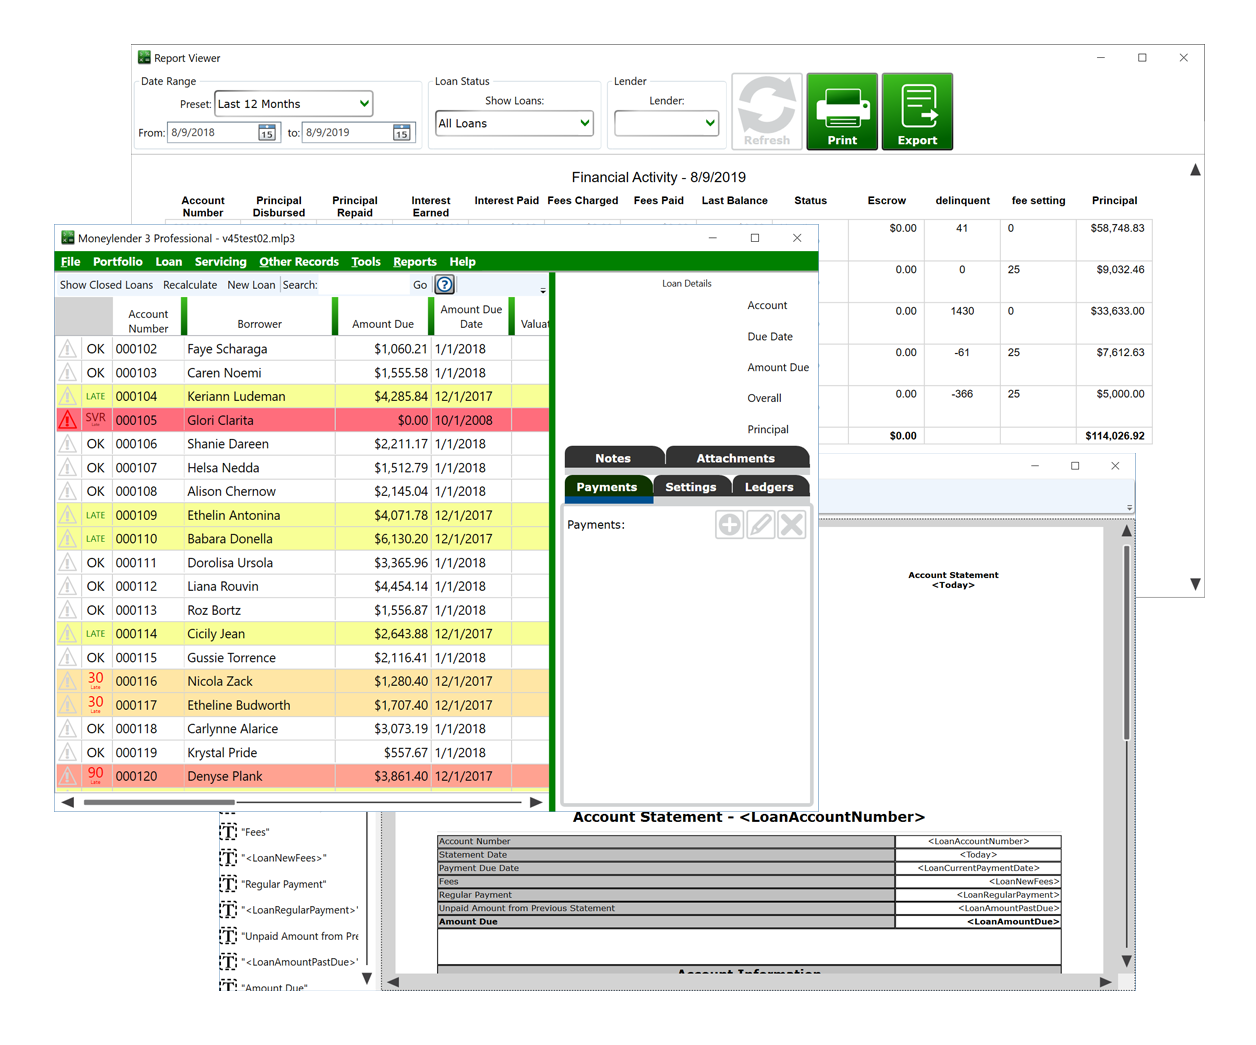Open the Servicing menu
This screenshot has width=1256, height=1045.
pyautogui.click(x=221, y=262)
